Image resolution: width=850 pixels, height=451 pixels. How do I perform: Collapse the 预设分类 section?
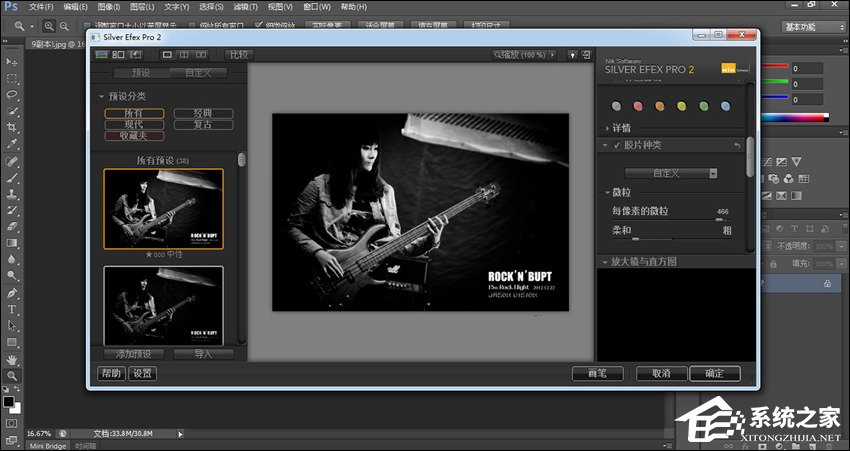[101, 97]
